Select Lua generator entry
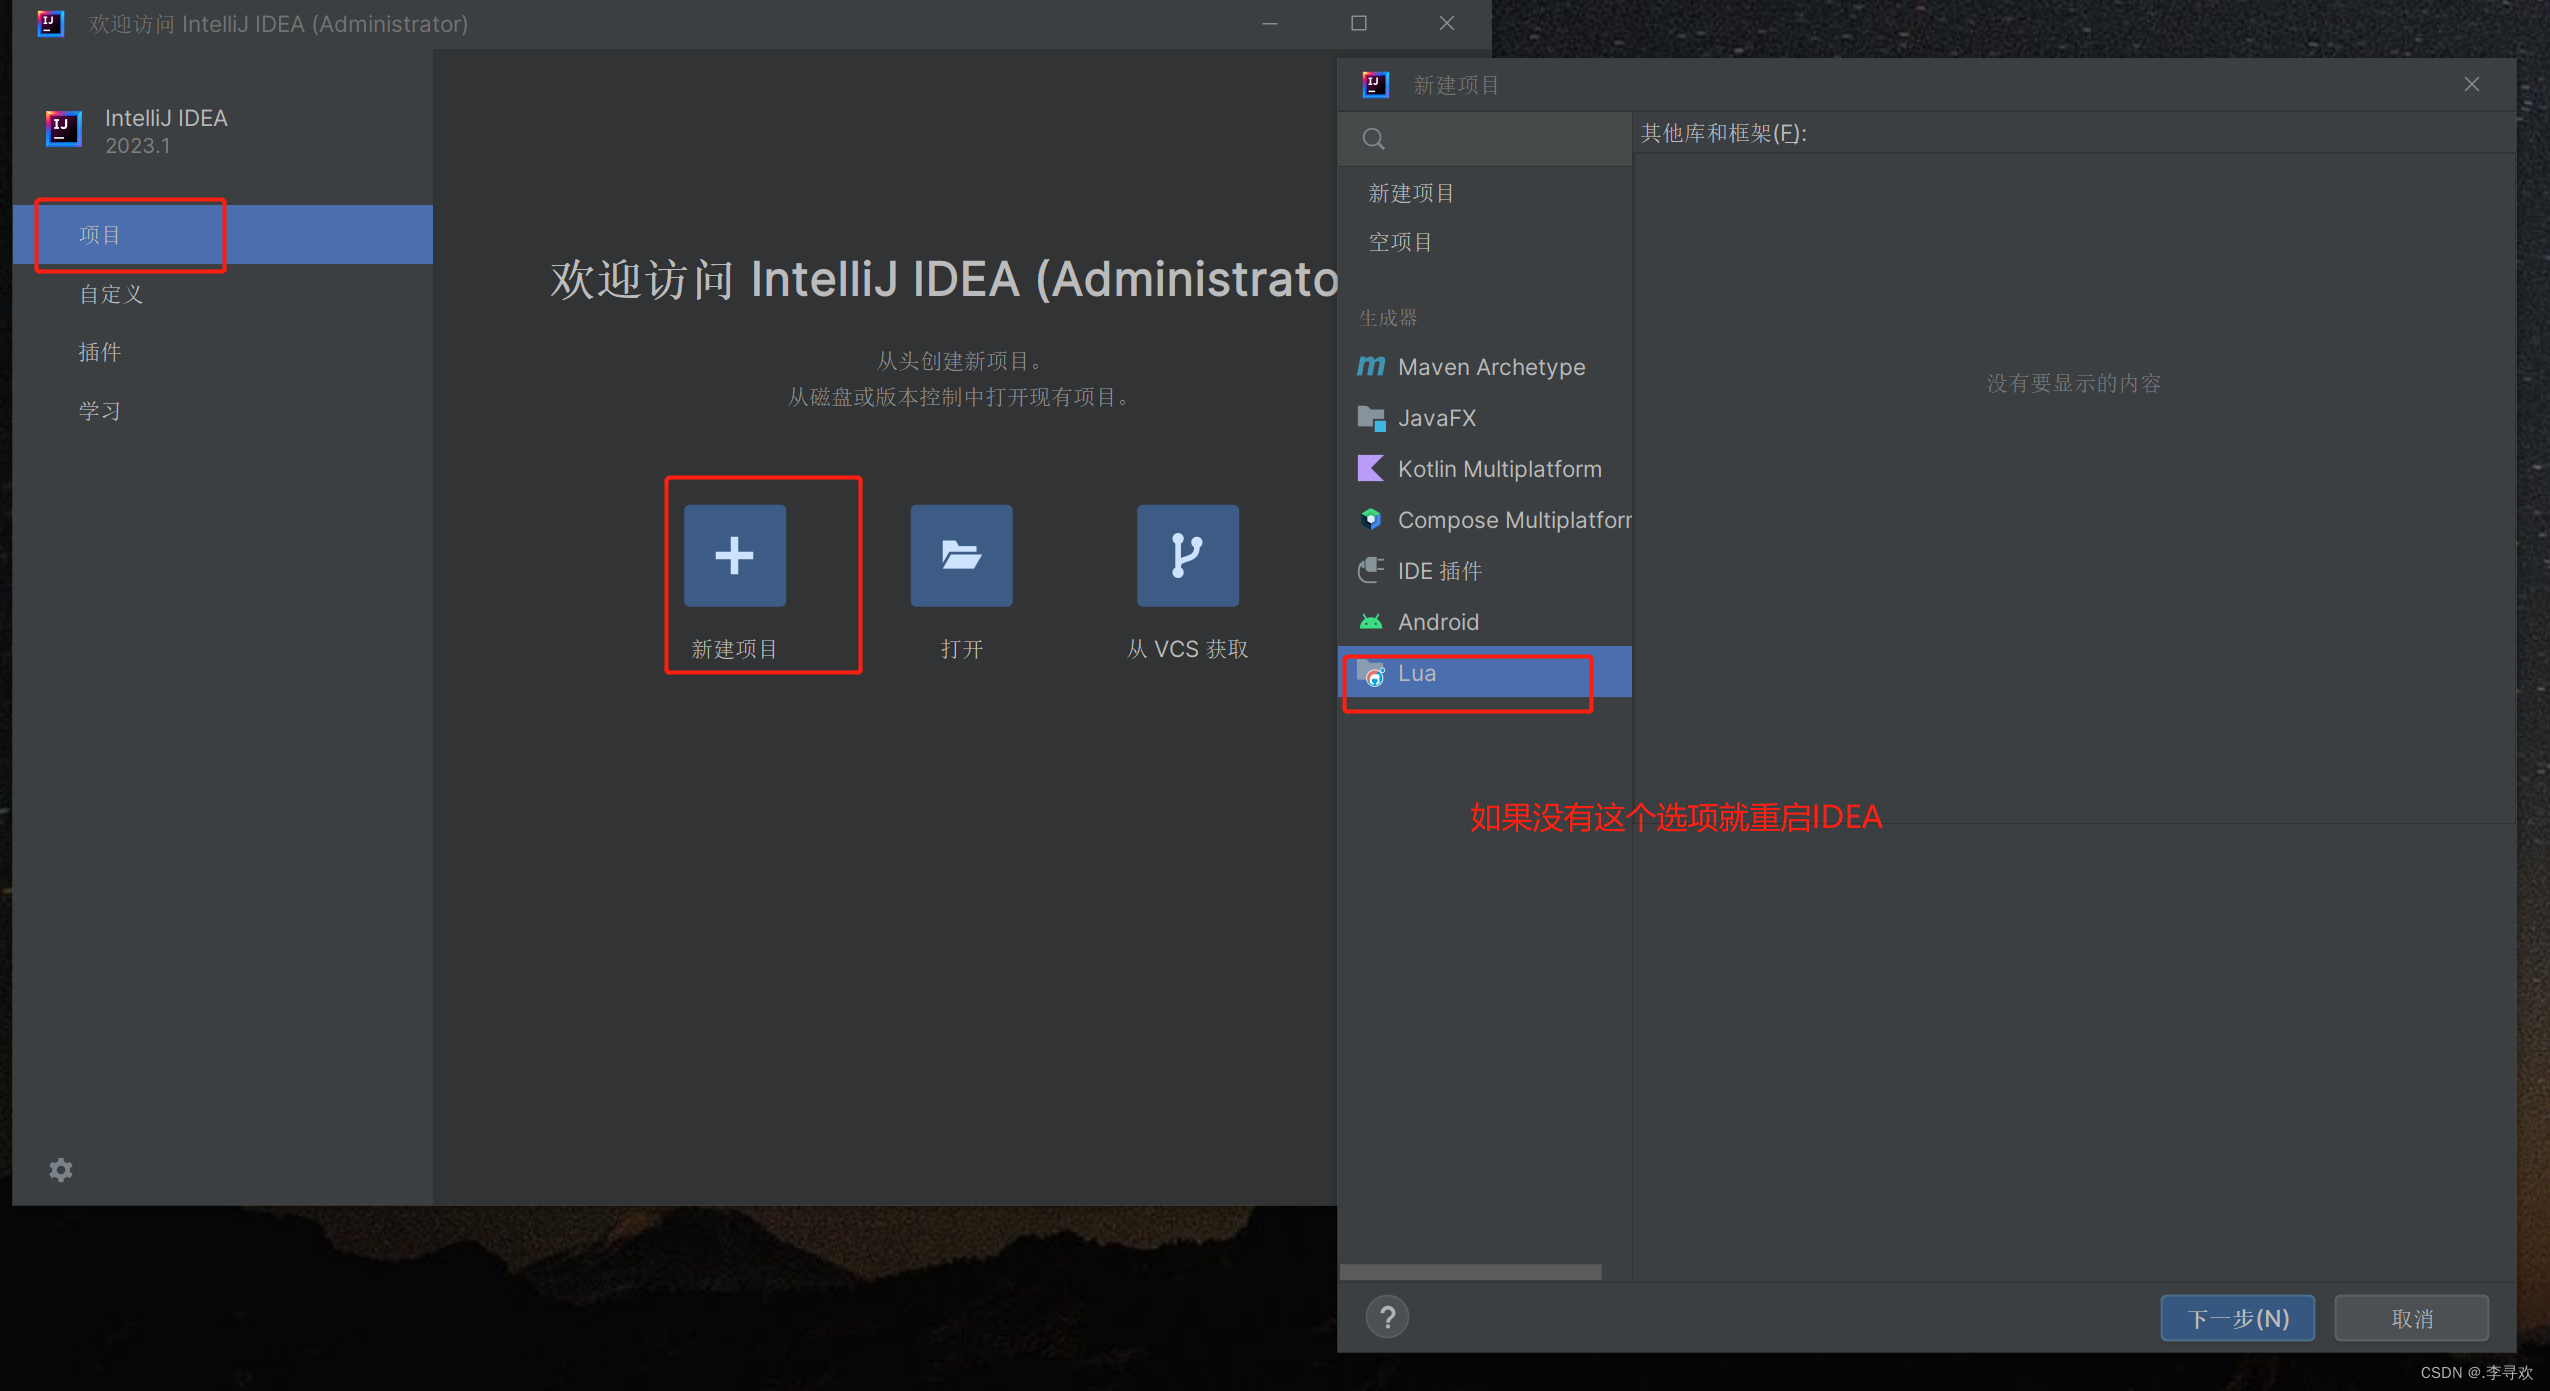 click(x=1416, y=673)
